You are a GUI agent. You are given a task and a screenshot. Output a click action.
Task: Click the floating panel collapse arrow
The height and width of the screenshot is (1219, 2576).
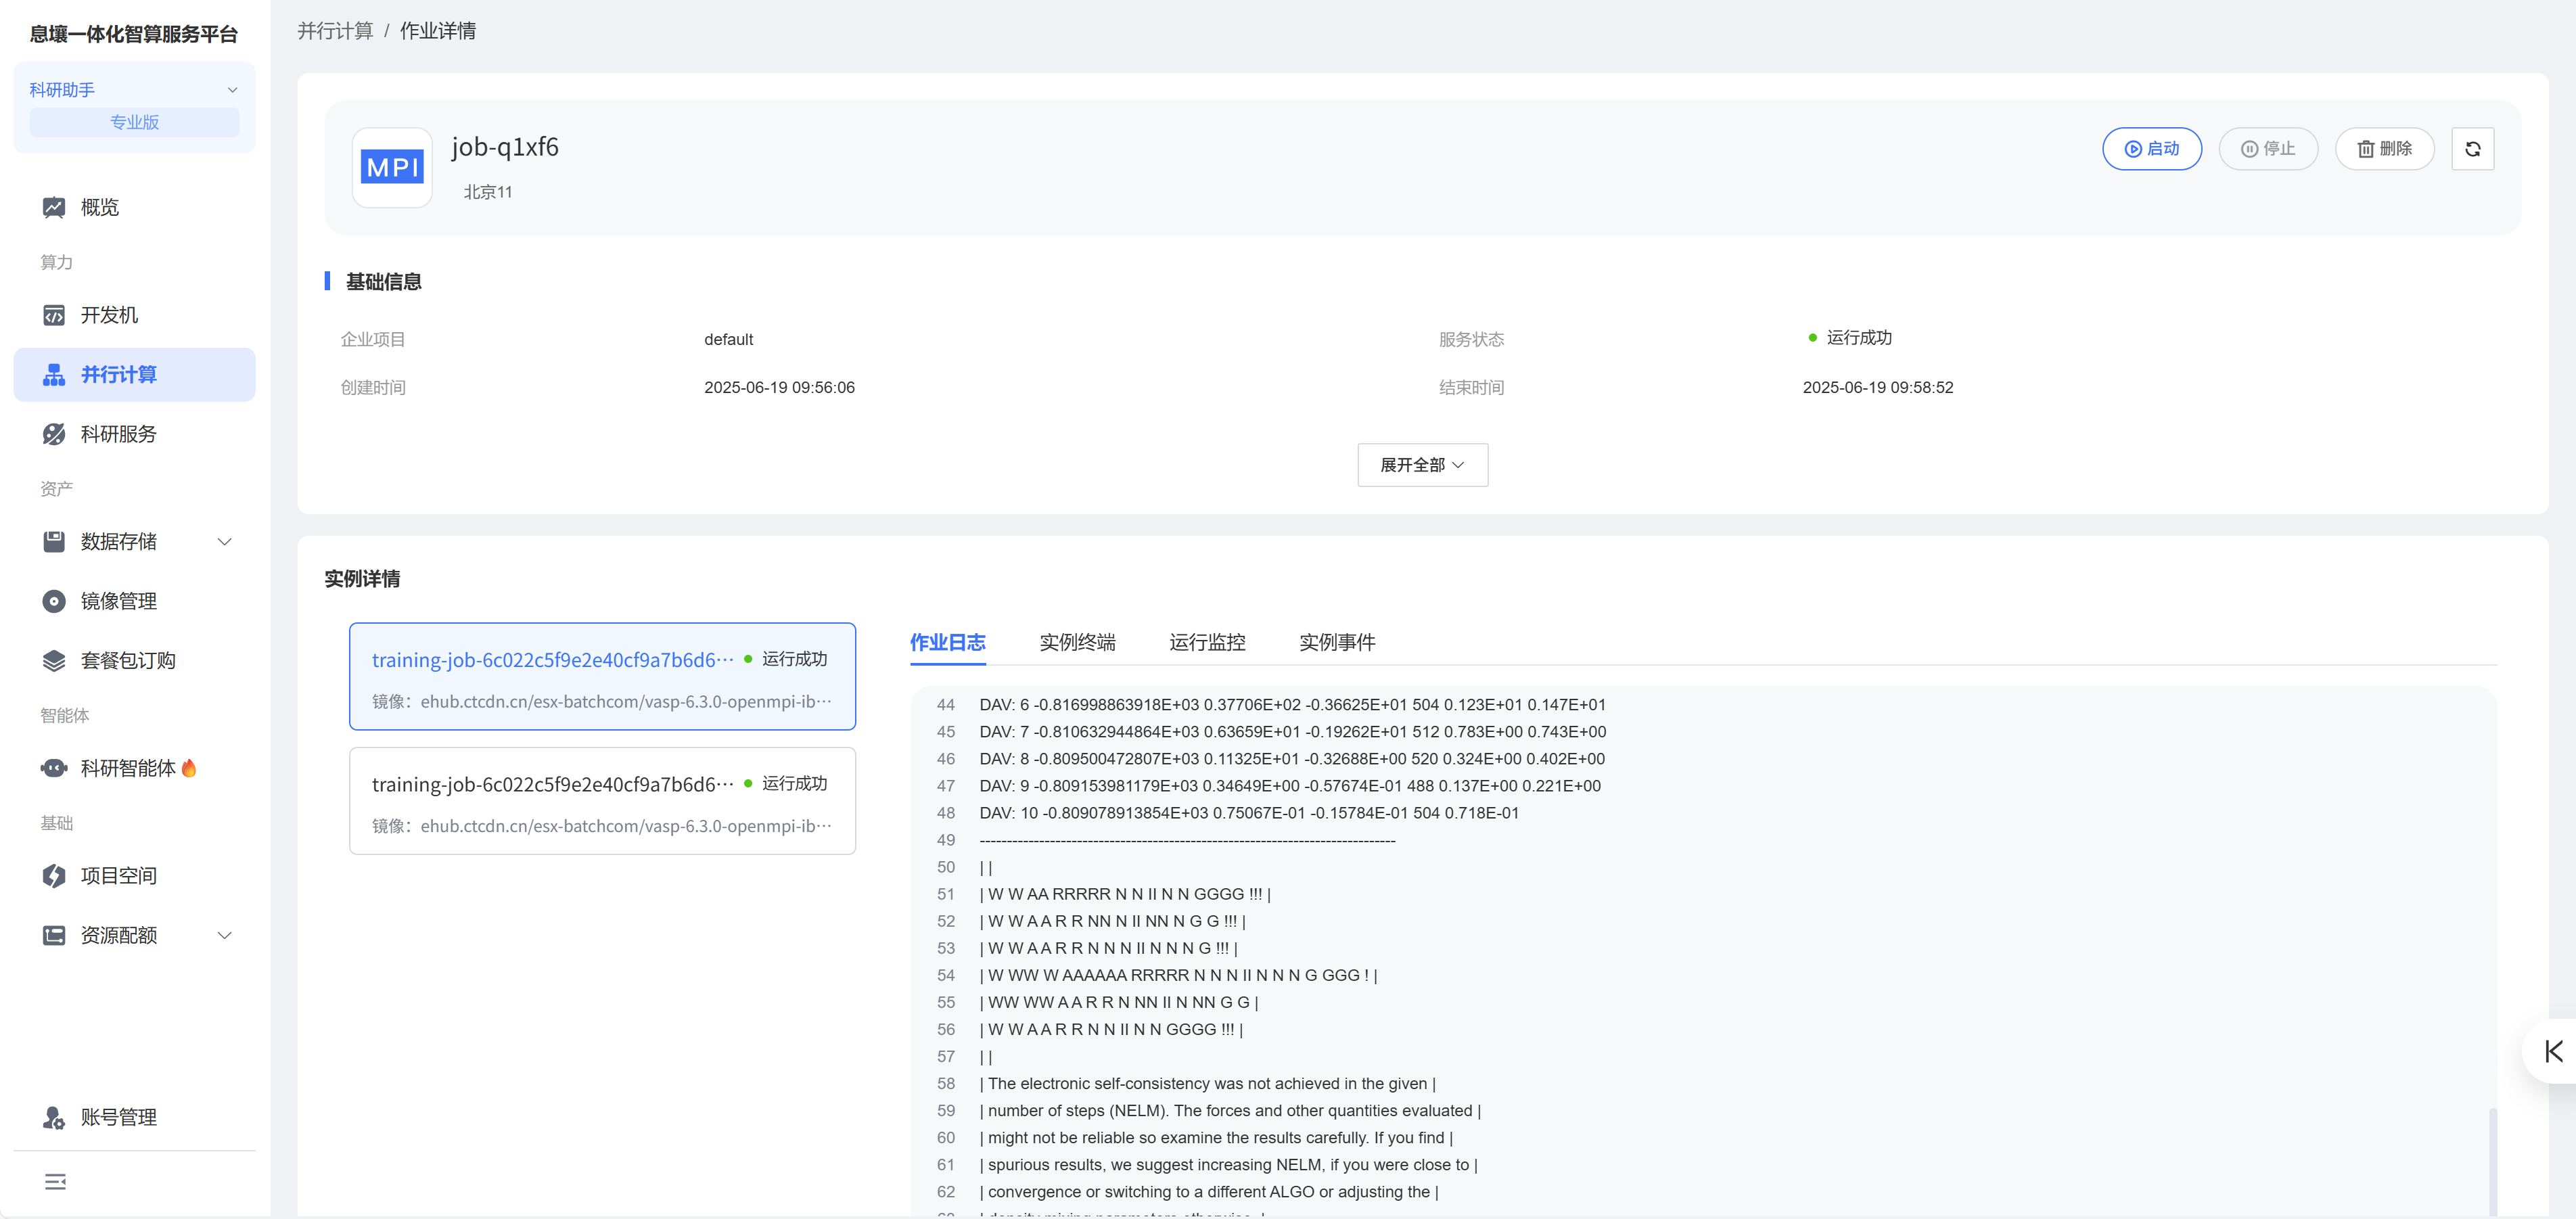2553,1051
